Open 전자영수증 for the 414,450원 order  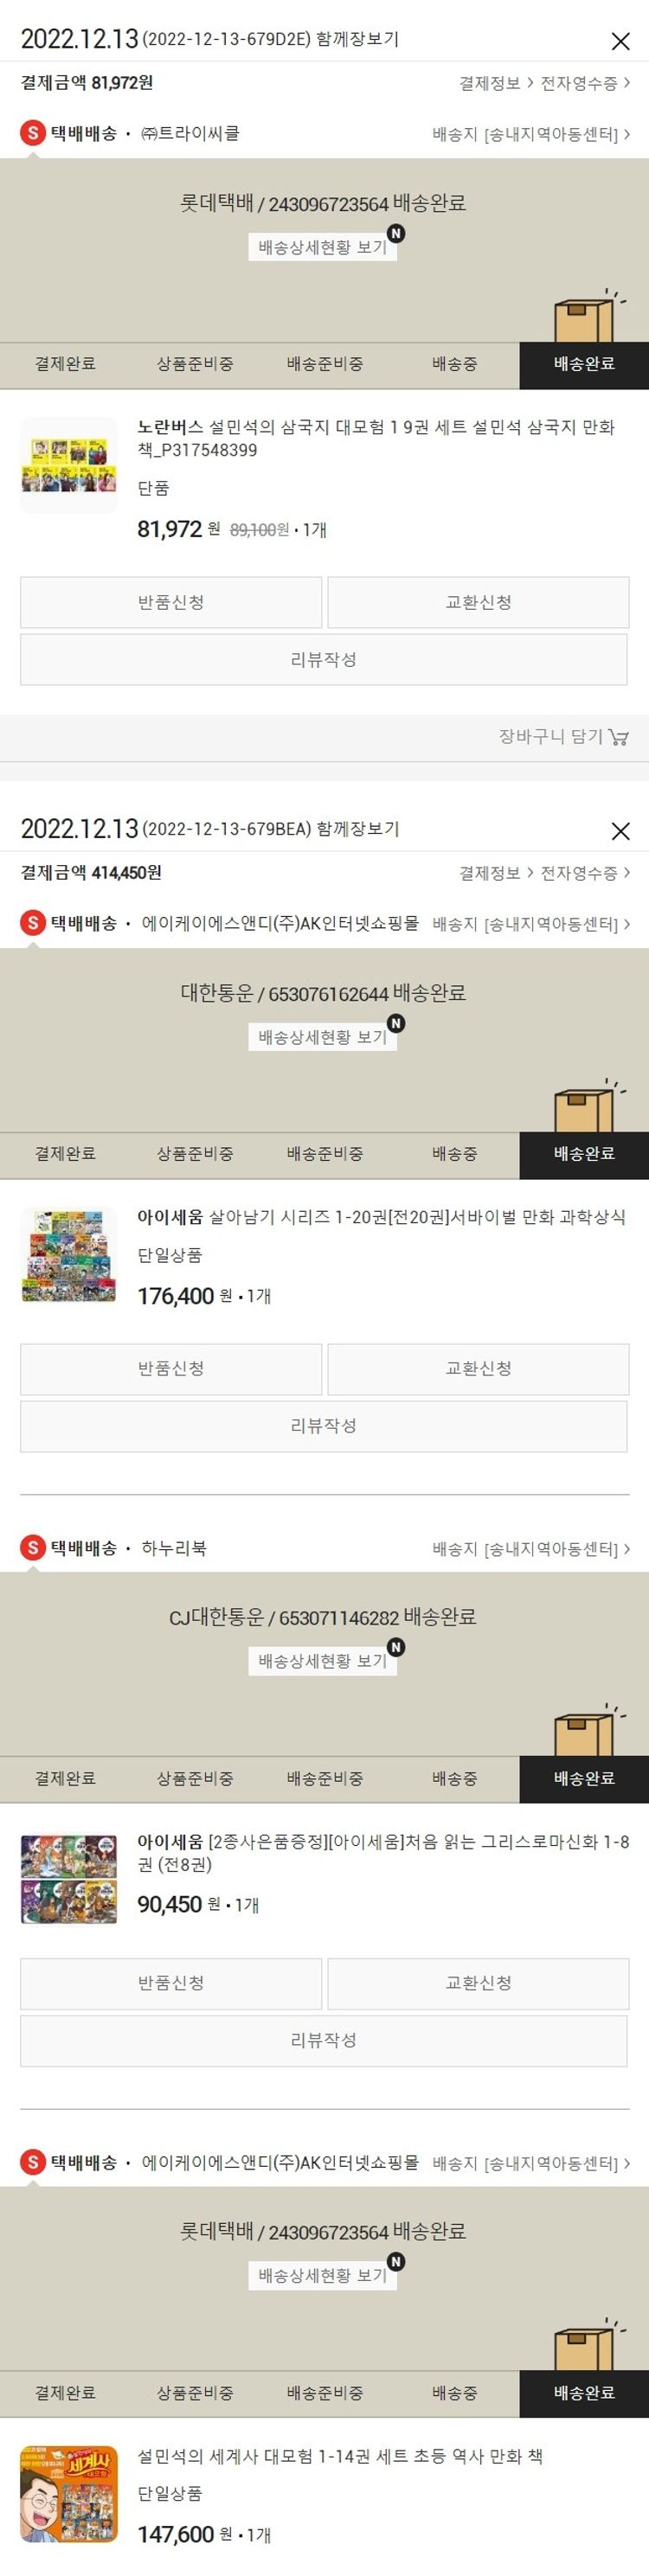[585, 873]
